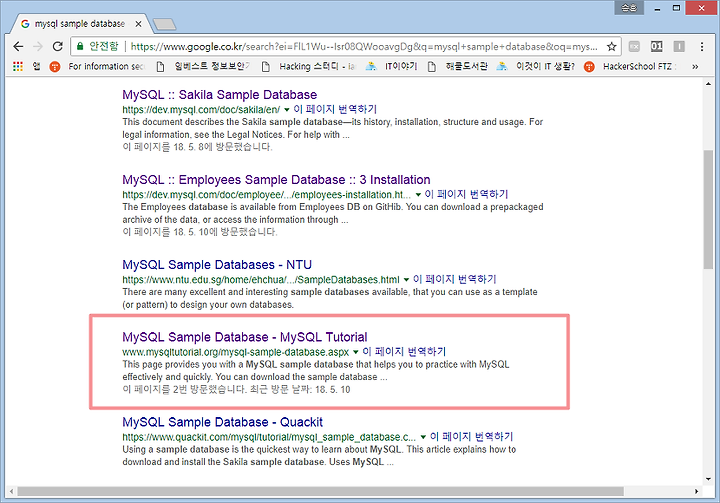Open 'MySQL Sample Database - MySQL Tutorial' result
Viewport: 720px width, 503px height.
pos(245,337)
